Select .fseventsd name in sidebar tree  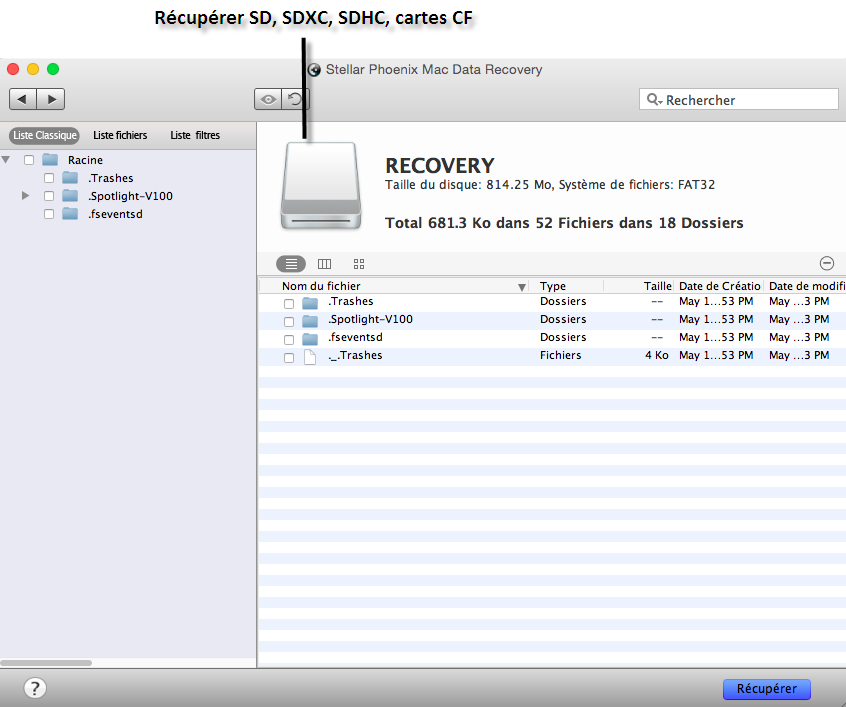point(115,214)
